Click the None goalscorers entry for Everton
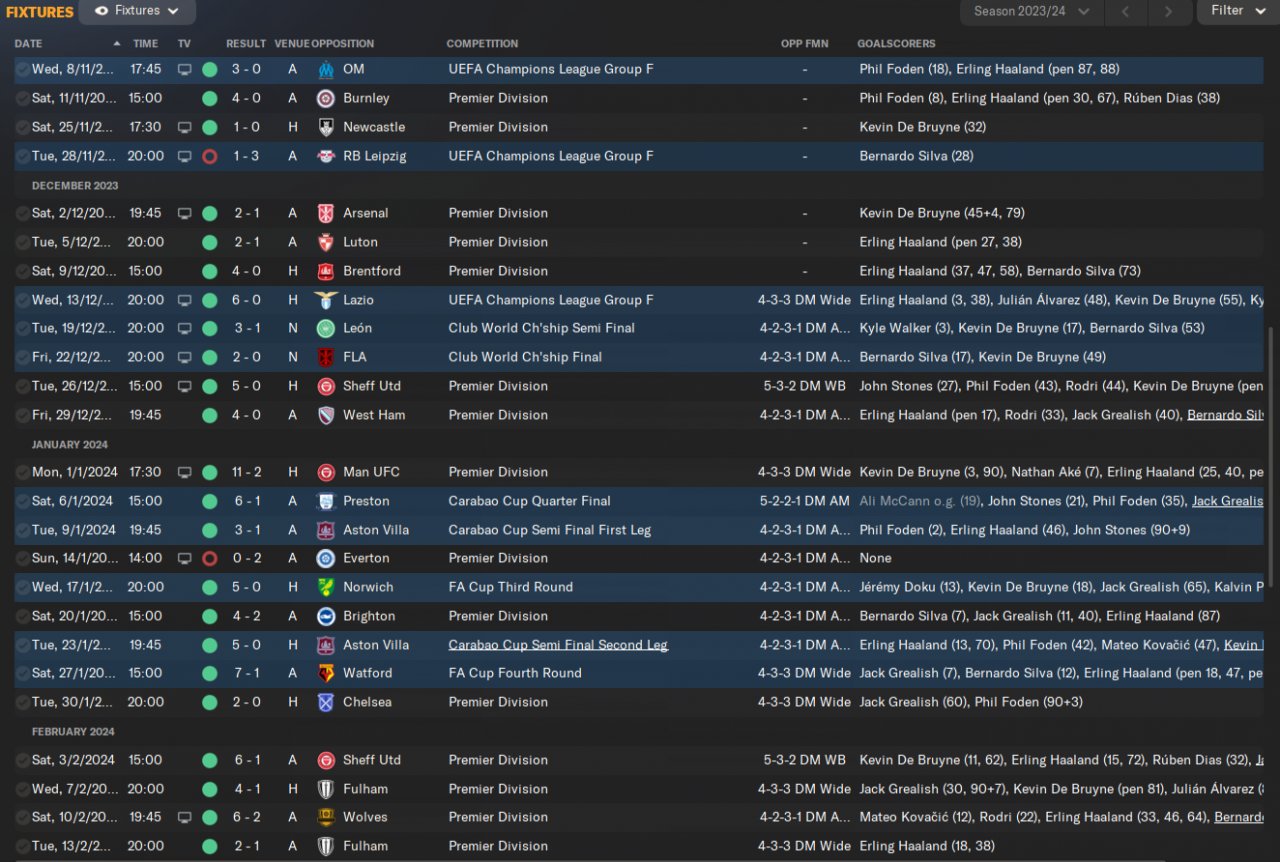This screenshot has height=862, width=1280. click(x=875, y=558)
